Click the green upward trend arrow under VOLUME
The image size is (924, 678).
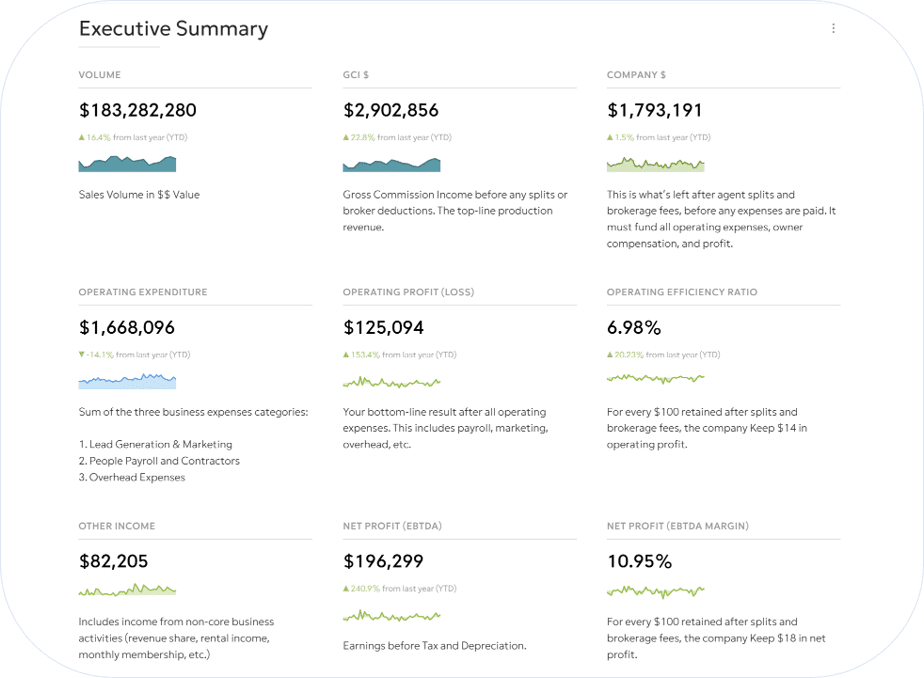point(82,135)
